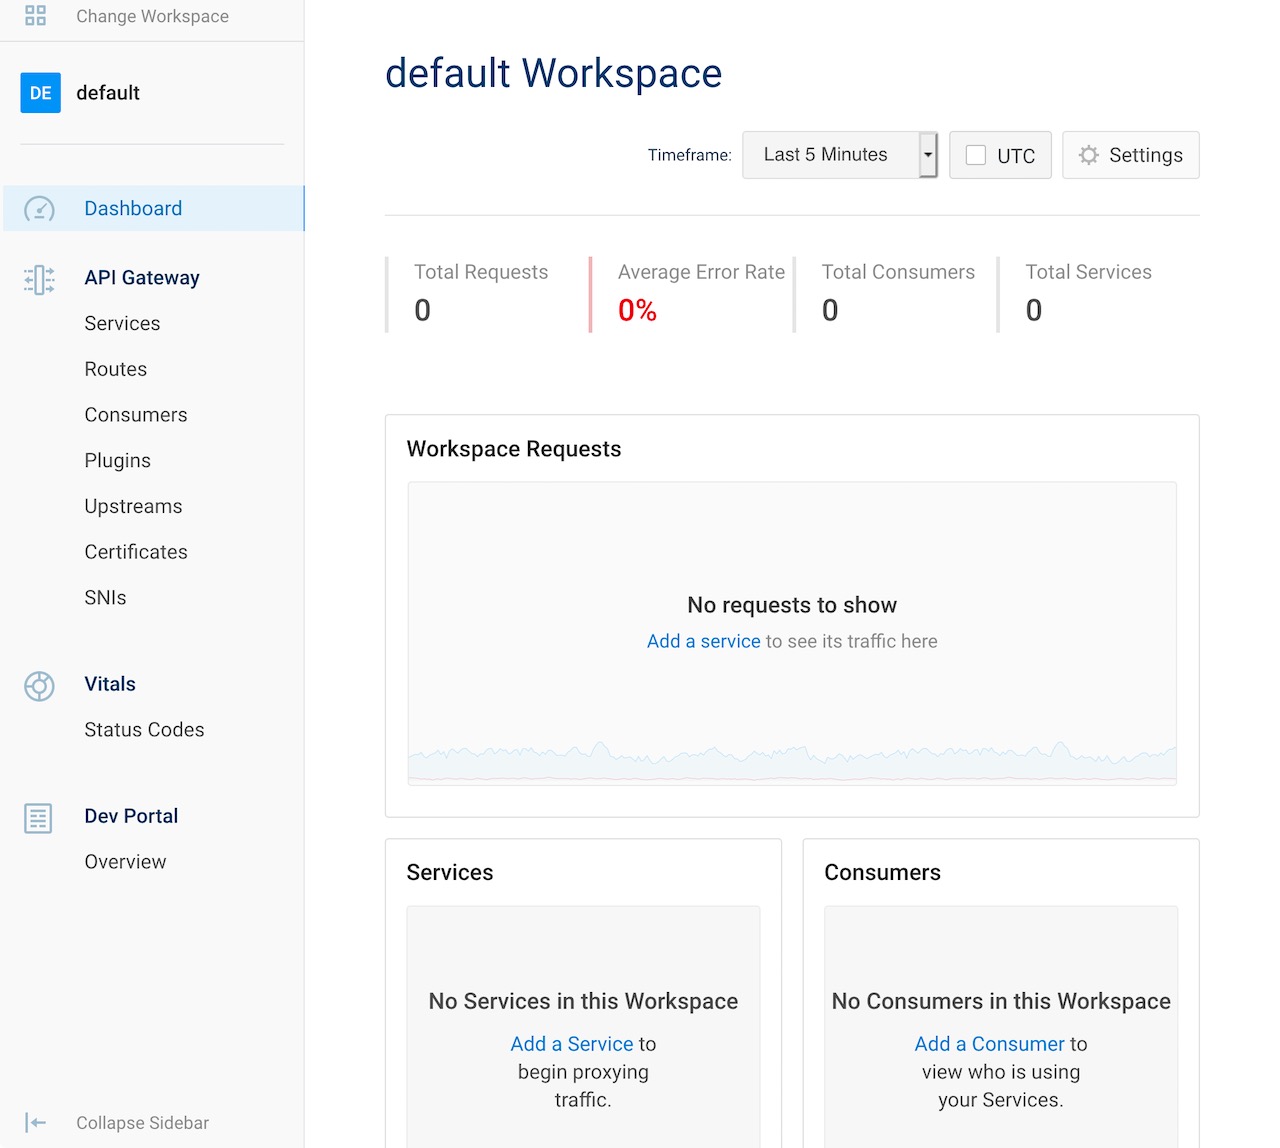Enable the UTC checkbox
This screenshot has height=1148, width=1280.
[976, 155]
